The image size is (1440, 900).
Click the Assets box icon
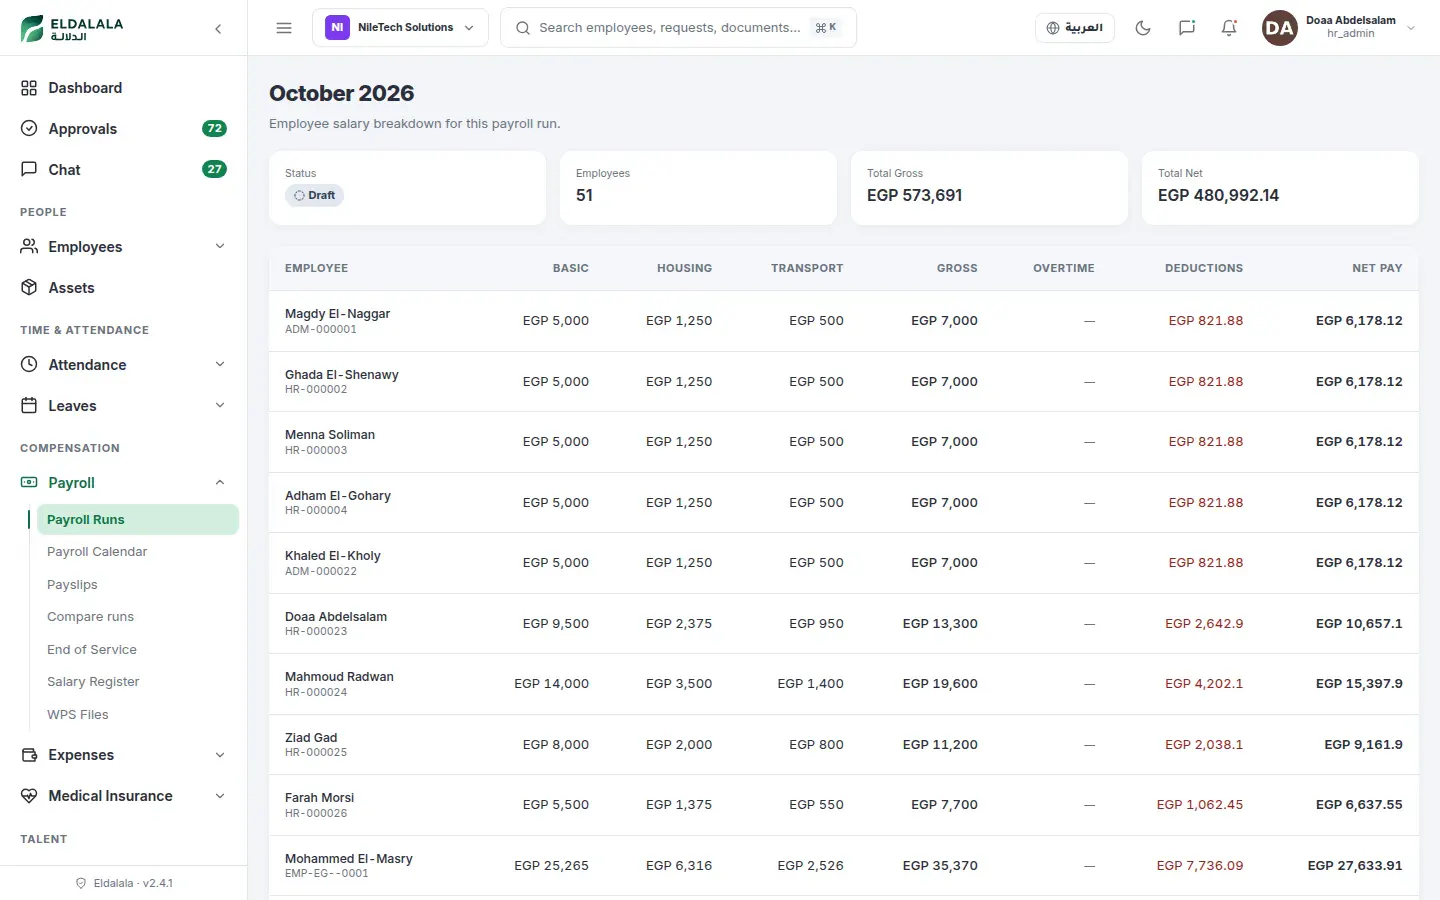pyautogui.click(x=29, y=288)
